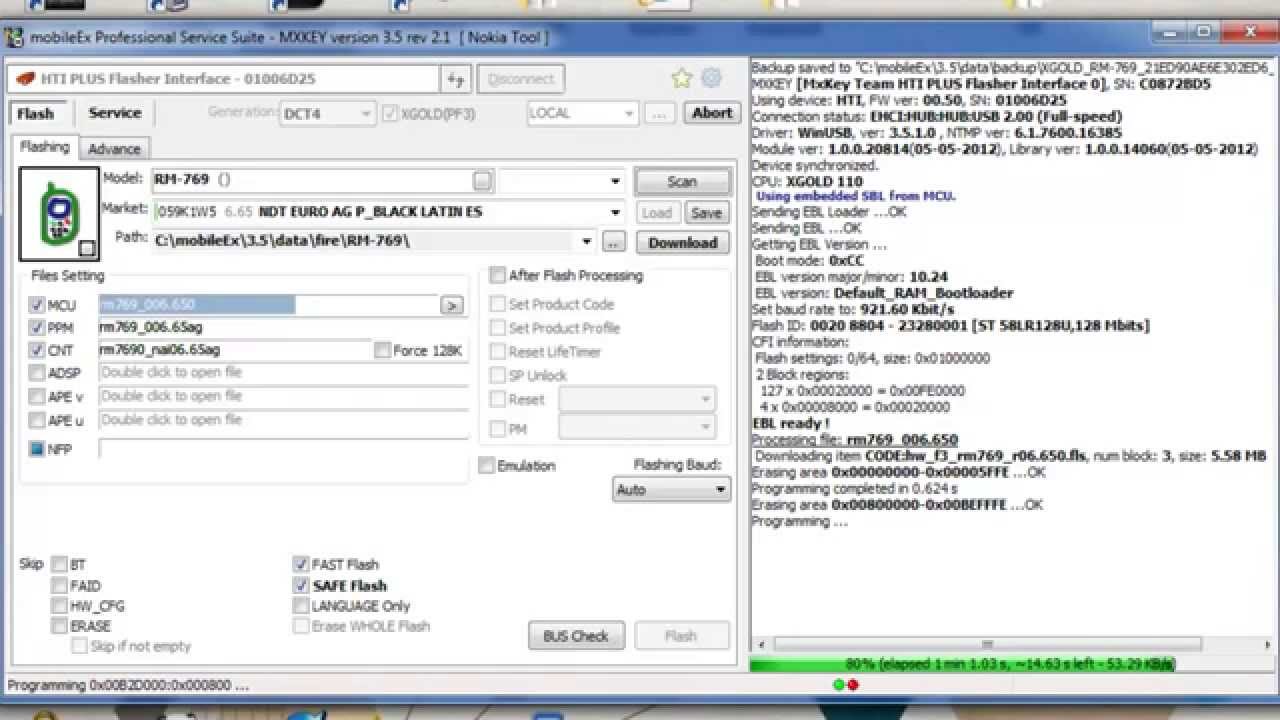Click the MCU file arrow button
Image resolution: width=1280 pixels, height=720 pixels.
452,305
